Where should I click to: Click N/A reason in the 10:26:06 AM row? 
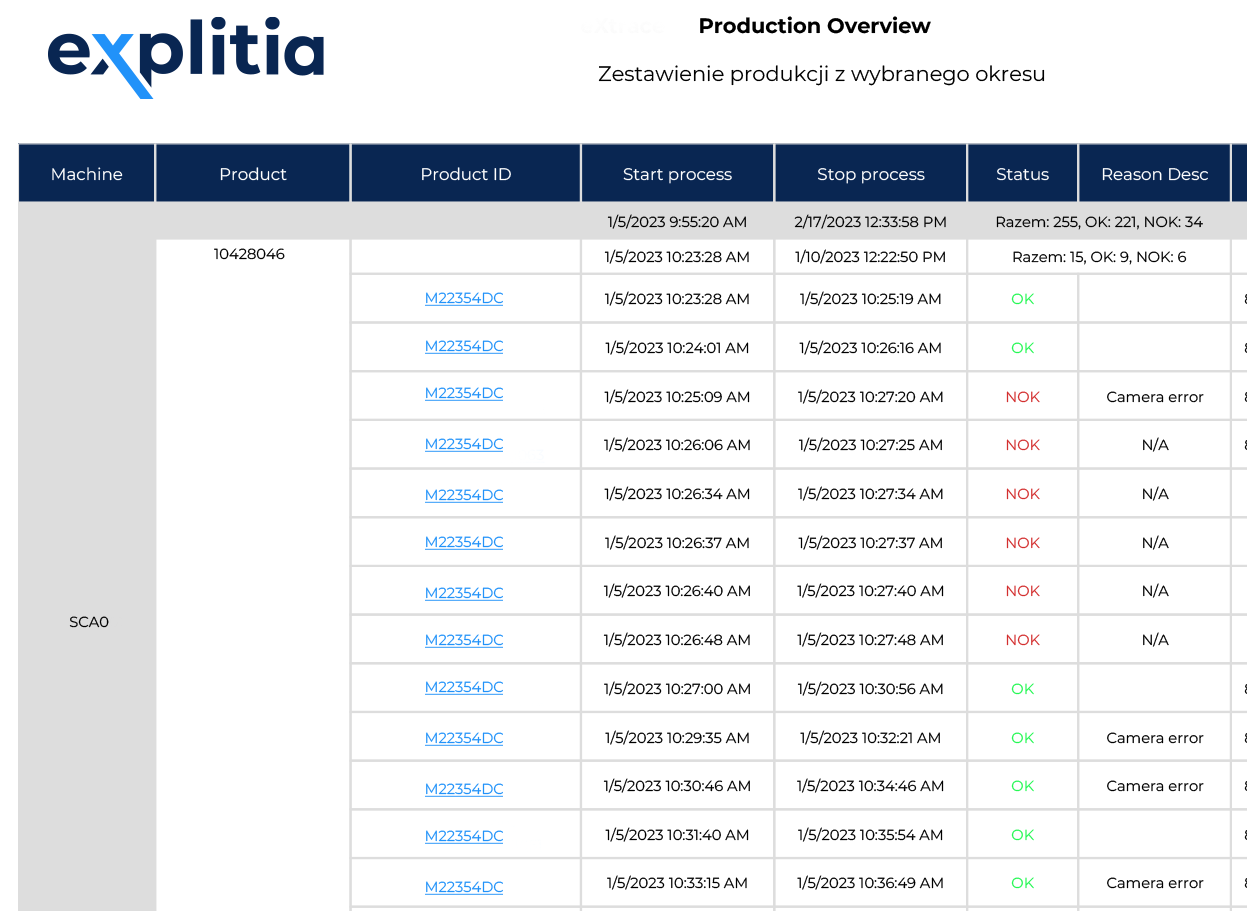point(1155,445)
